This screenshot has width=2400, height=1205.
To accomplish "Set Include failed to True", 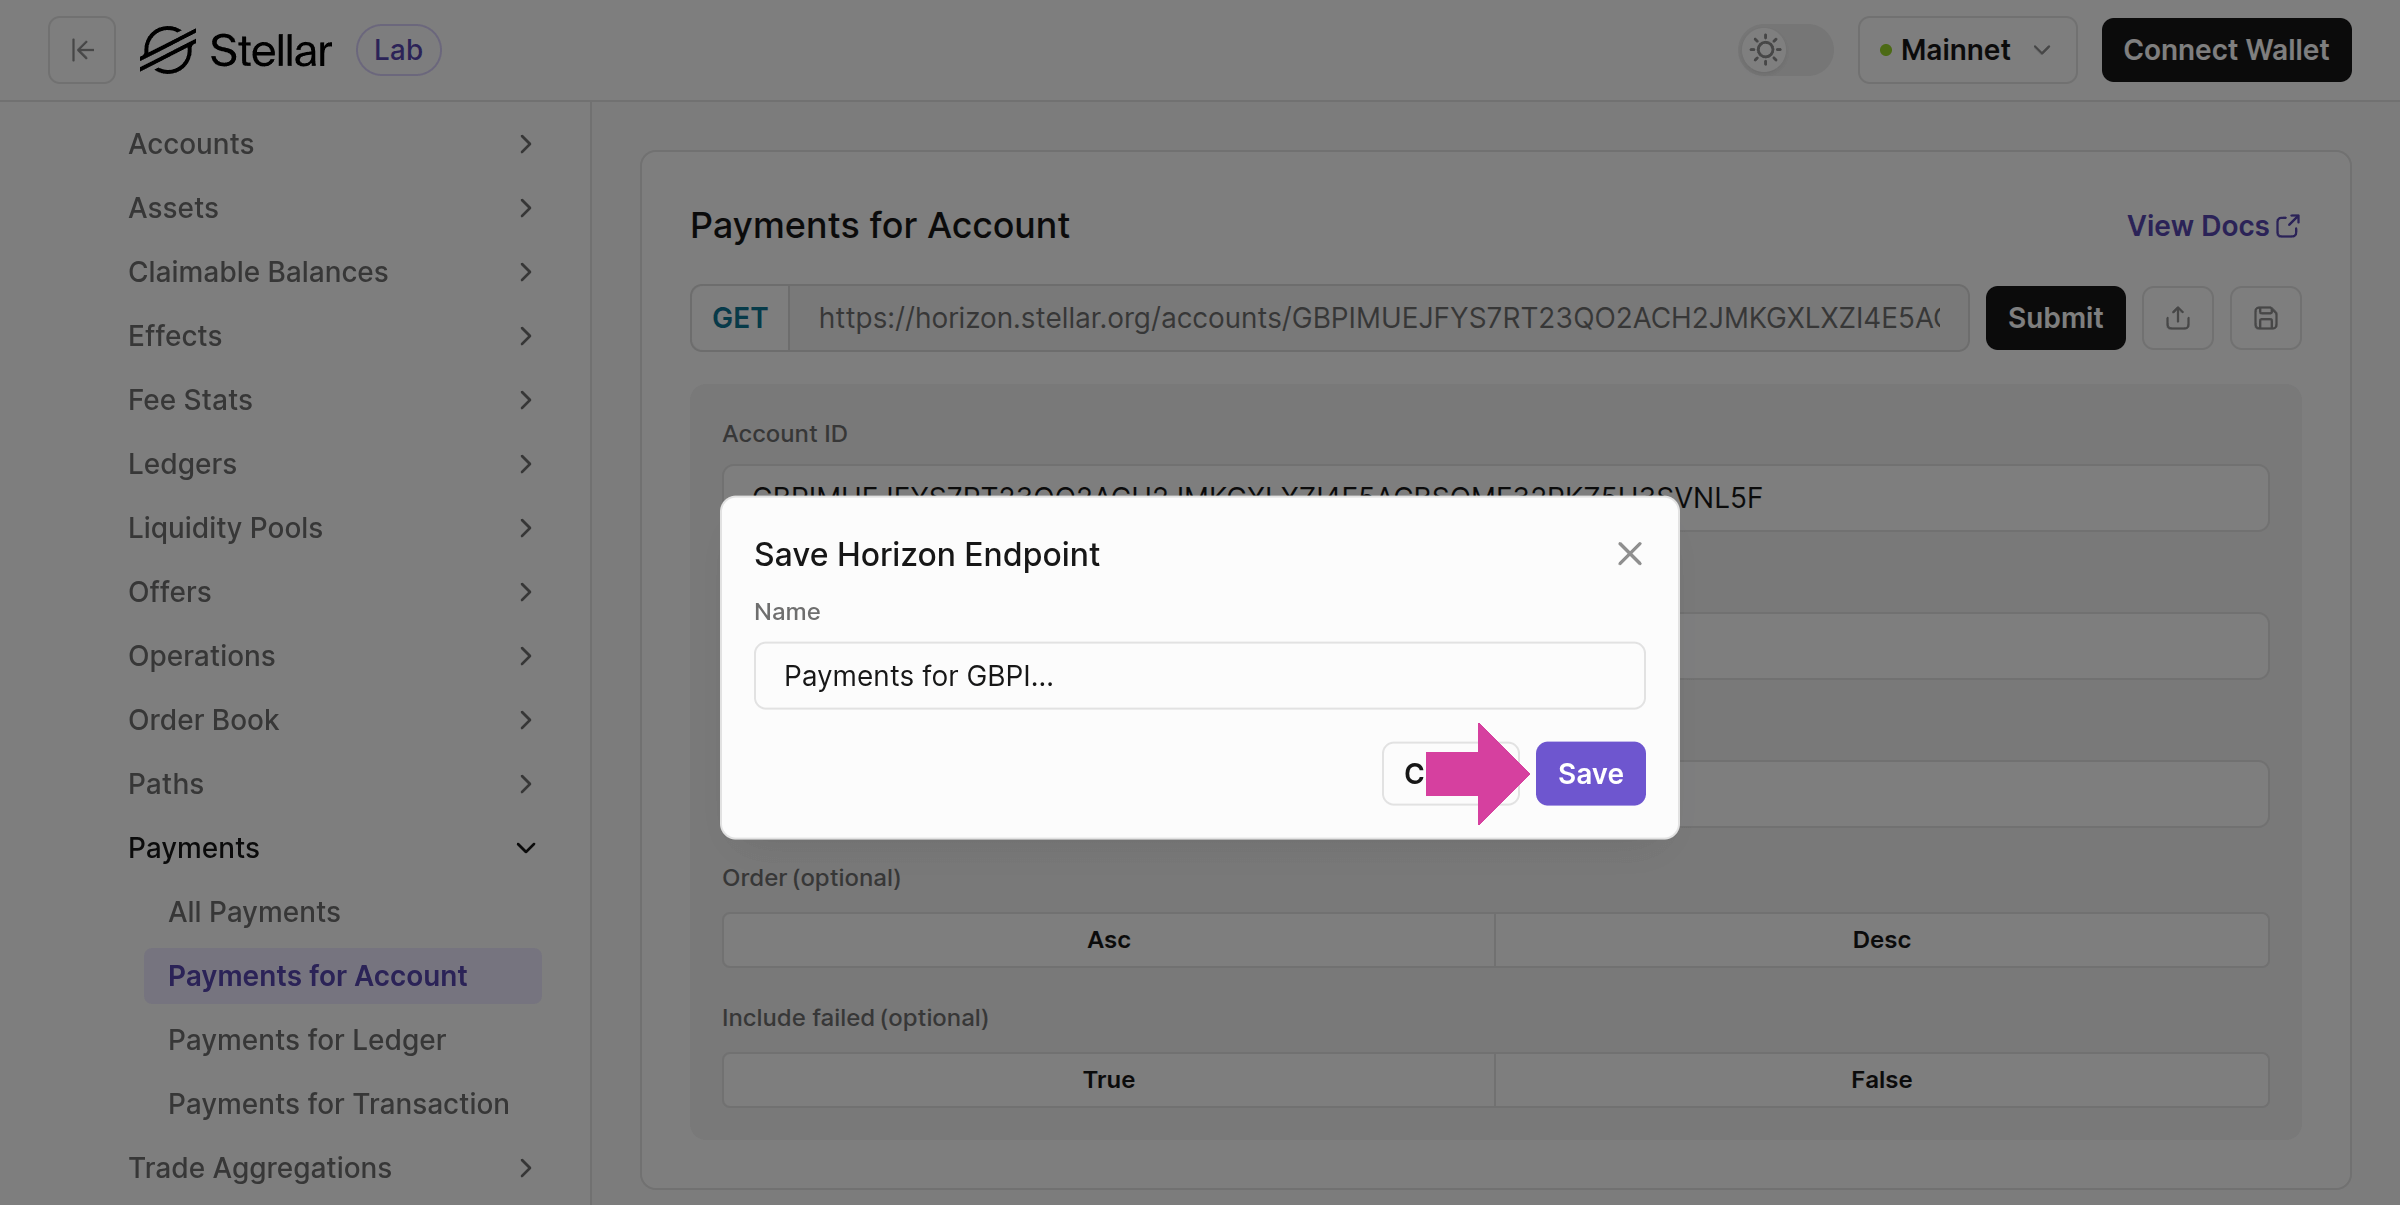I will pos(1108,1080).
